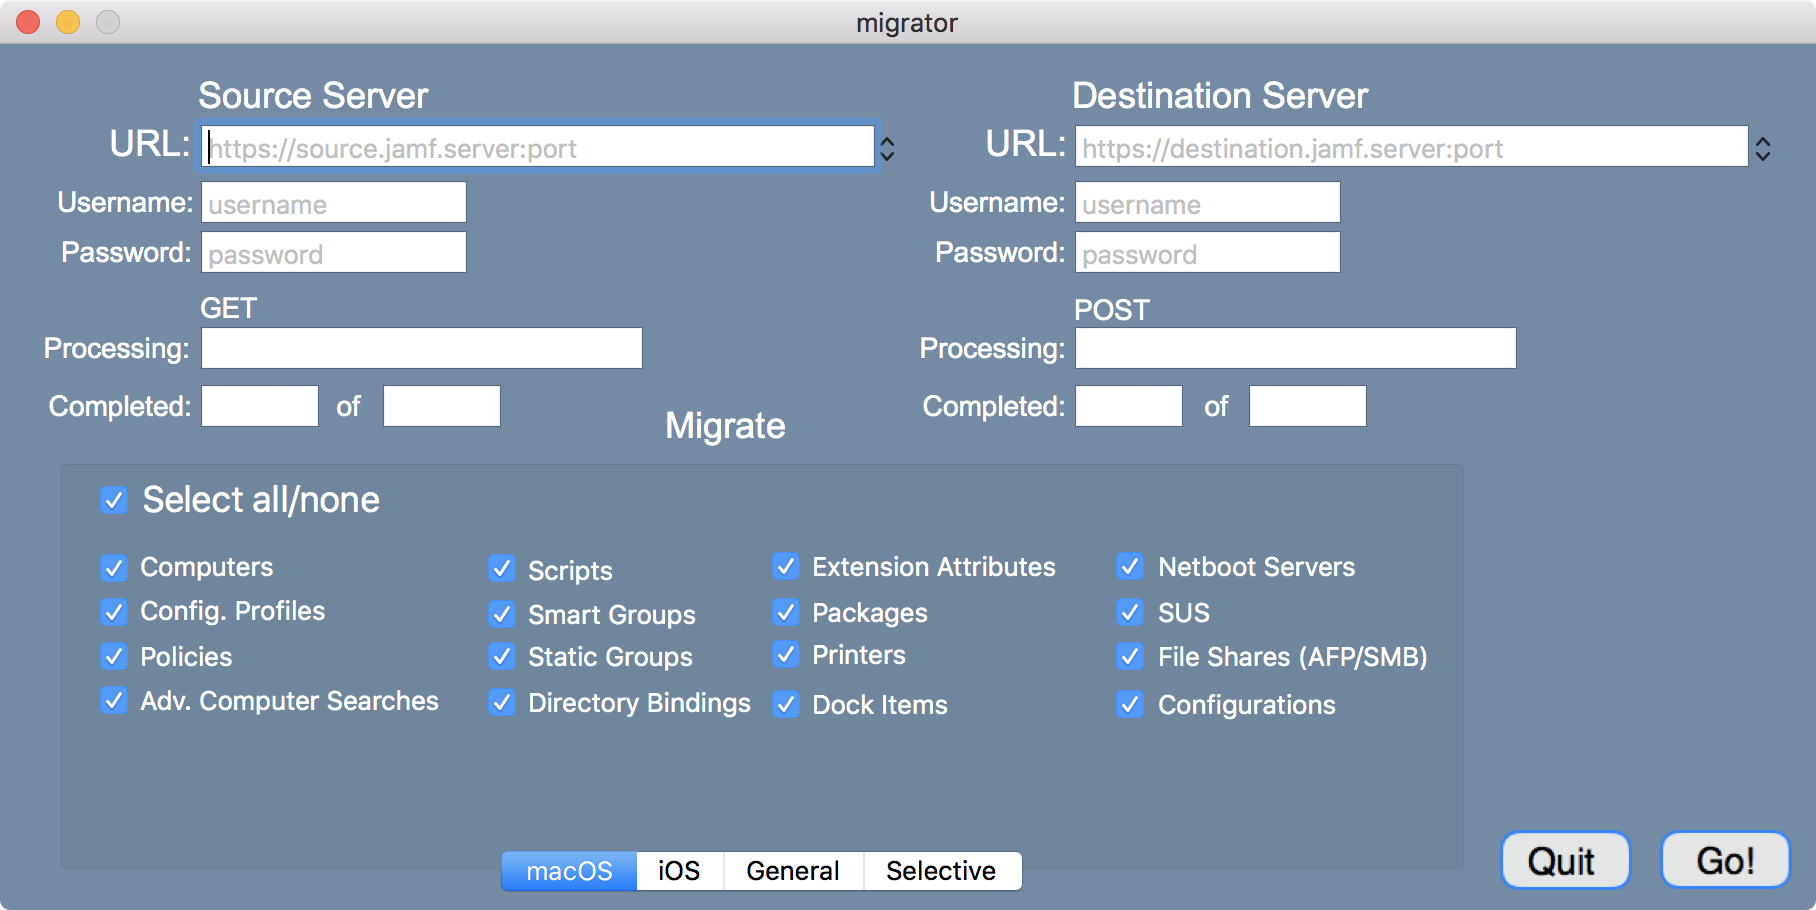Toggle the Dock Items checkbox
Image resolution: width=1816 pixels, height=910 pixels.
pyautogui.click(x=786, y=705)
